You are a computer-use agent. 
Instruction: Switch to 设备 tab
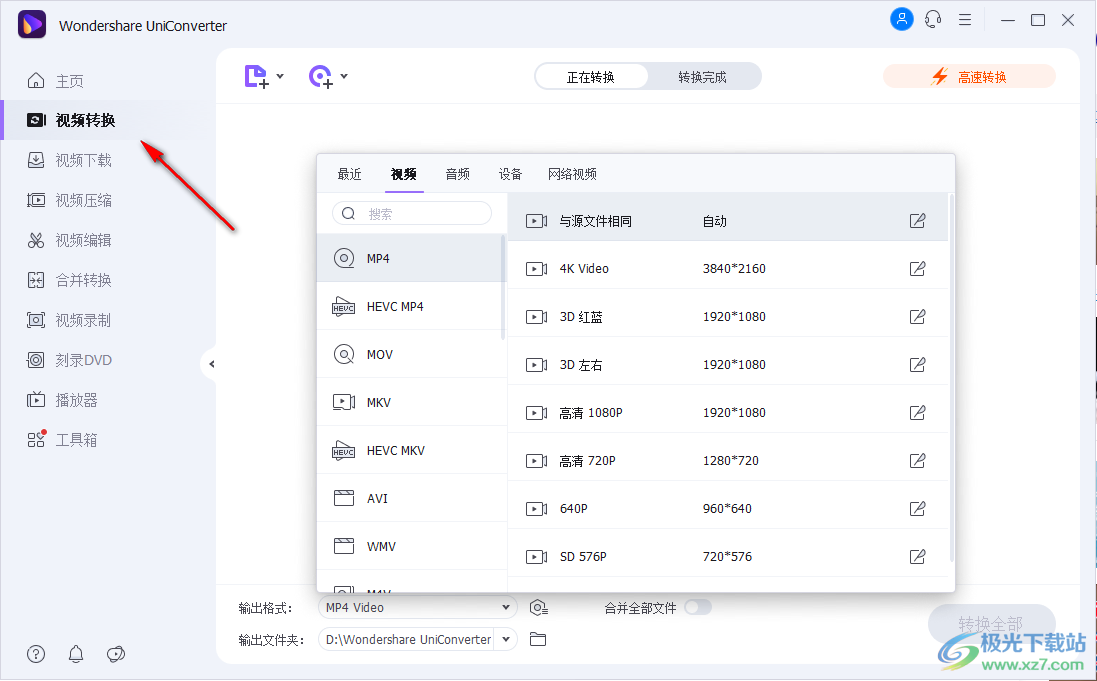(x=510, y=174)
